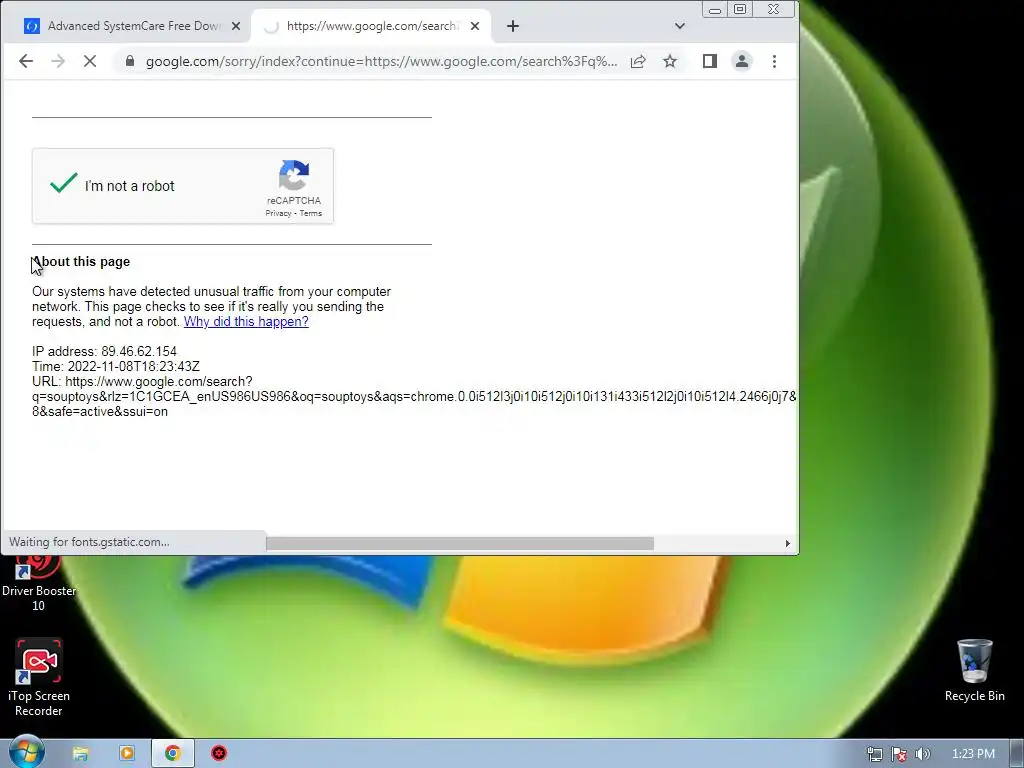Open the Windows Start menu
Screen dimensions: 1024x768
[27, 752]
